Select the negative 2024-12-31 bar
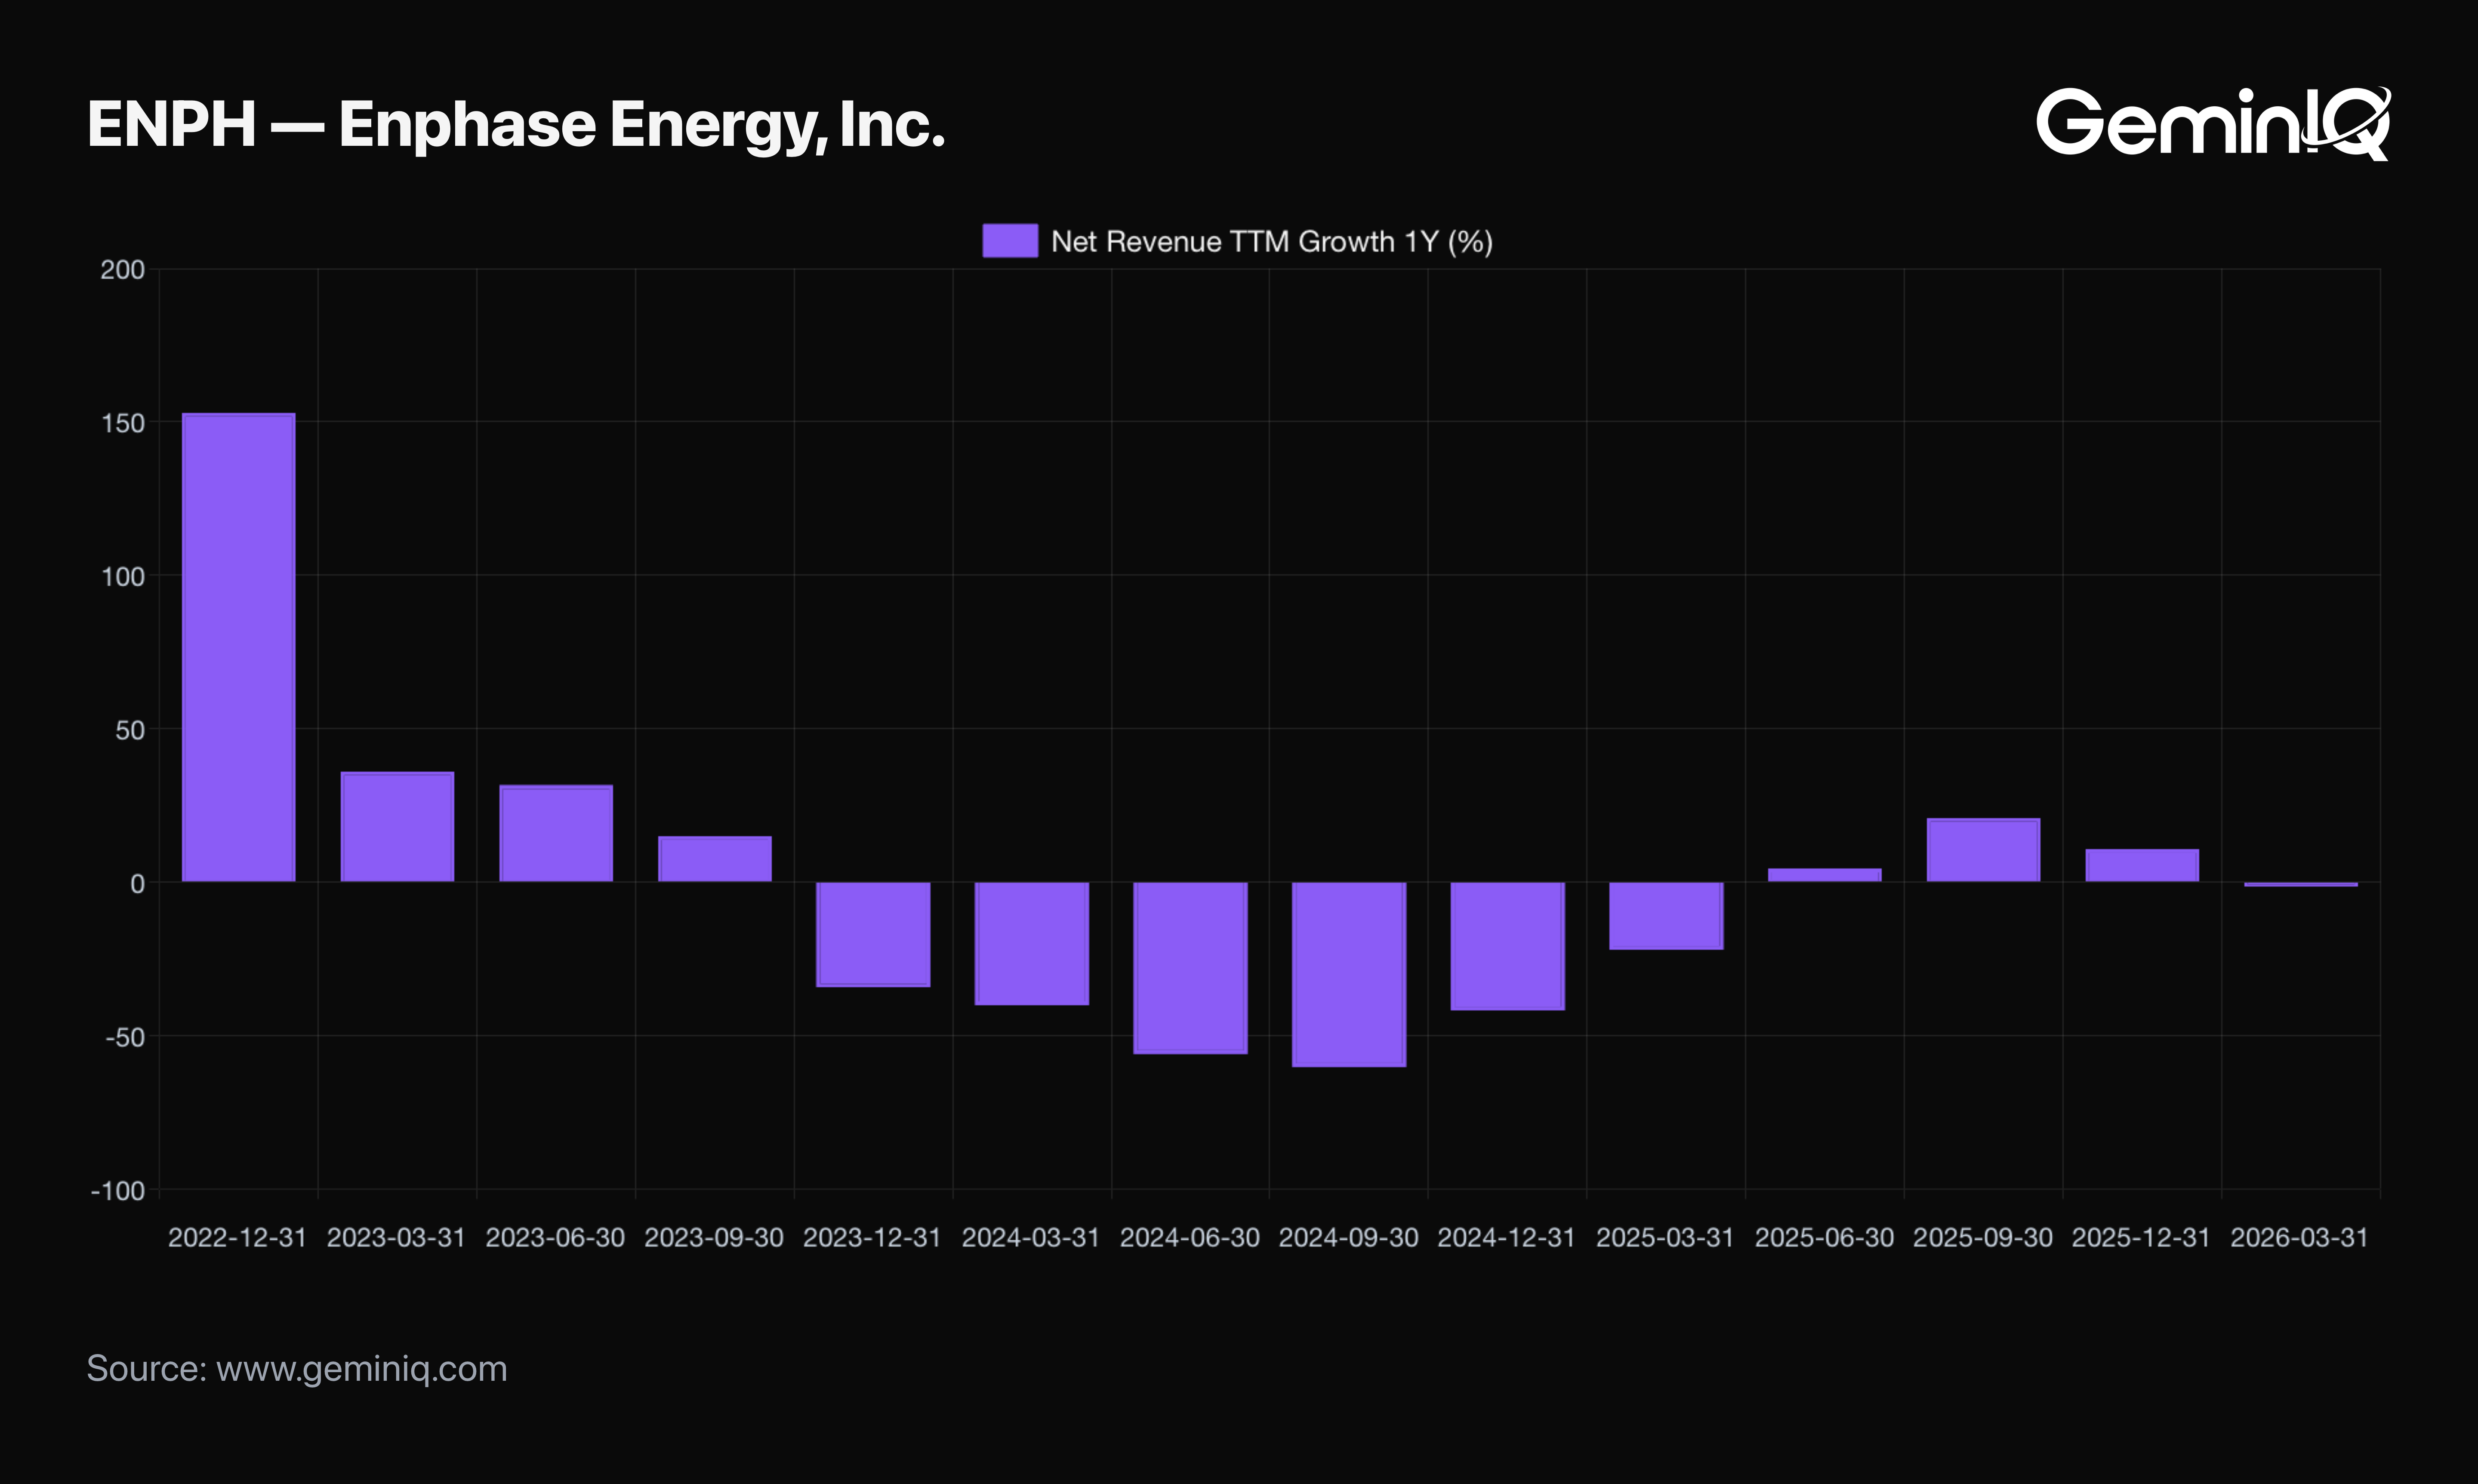 tap(1508, 946)
